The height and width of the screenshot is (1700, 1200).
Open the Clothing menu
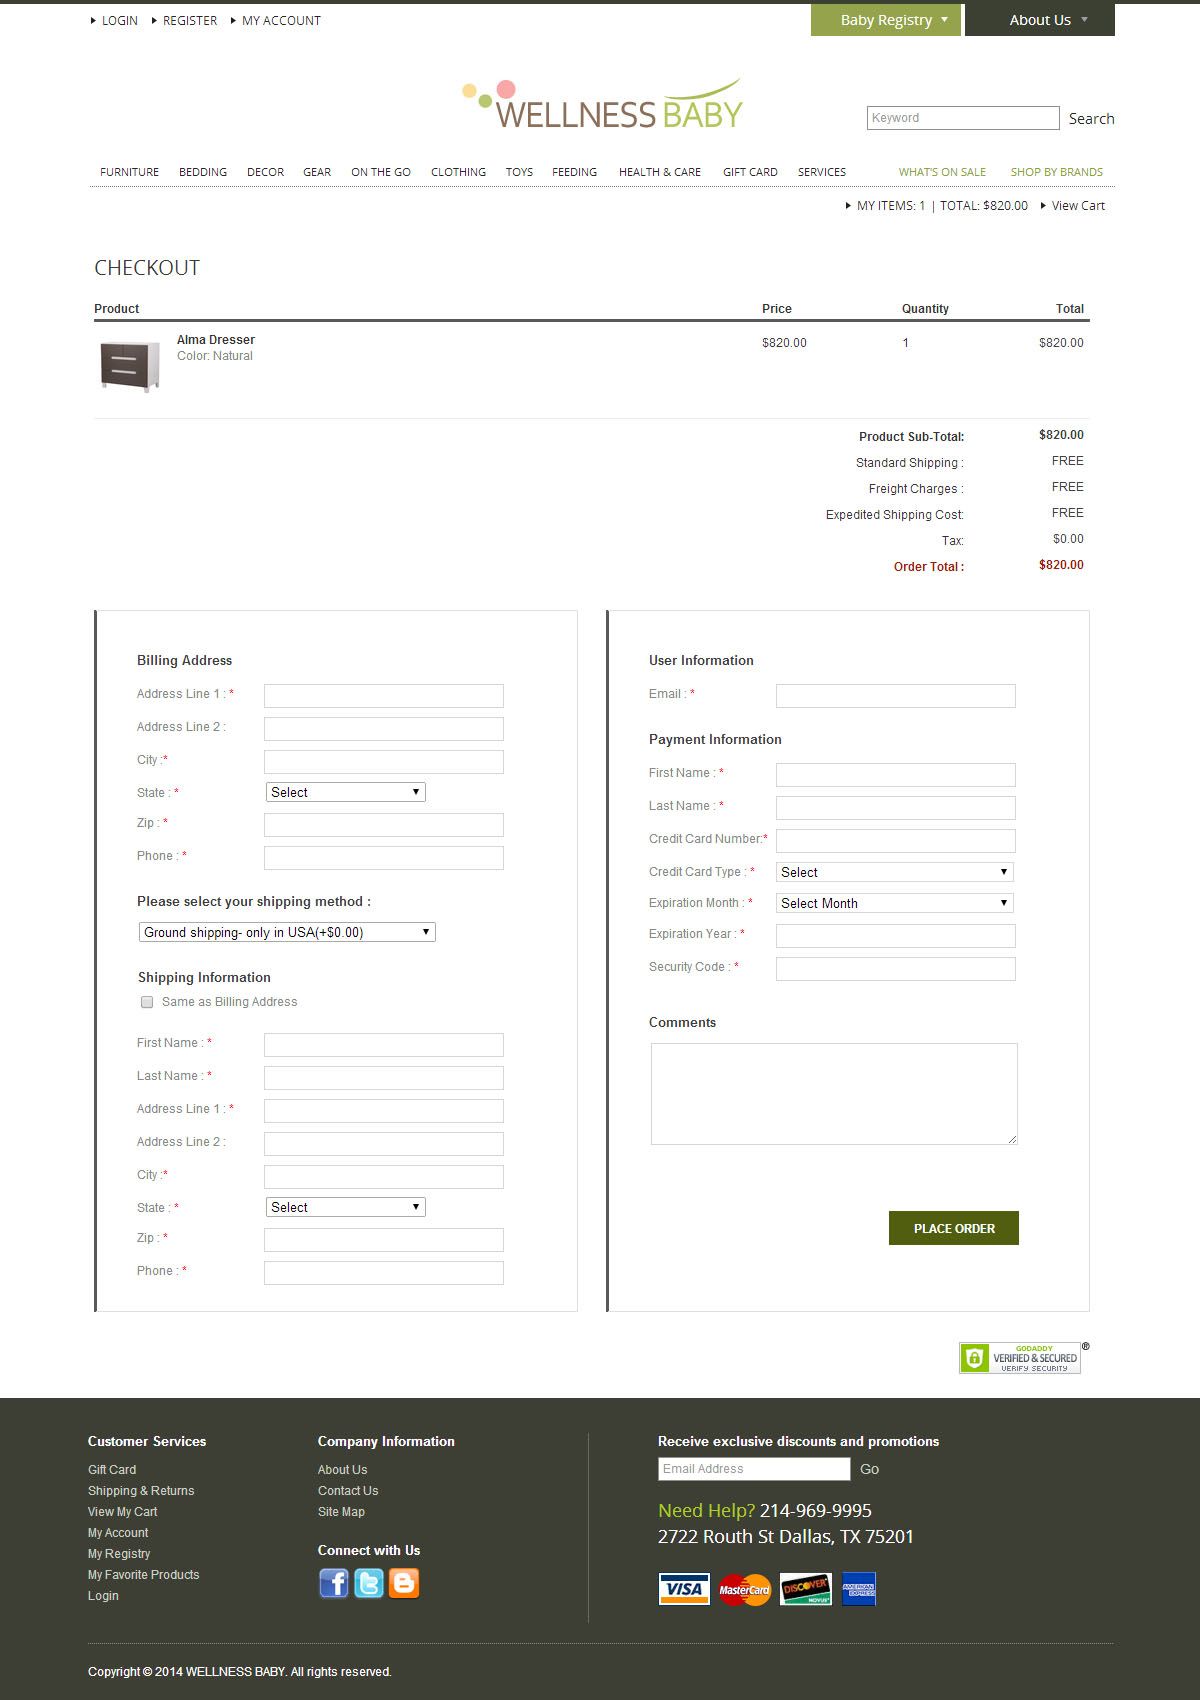459,172
